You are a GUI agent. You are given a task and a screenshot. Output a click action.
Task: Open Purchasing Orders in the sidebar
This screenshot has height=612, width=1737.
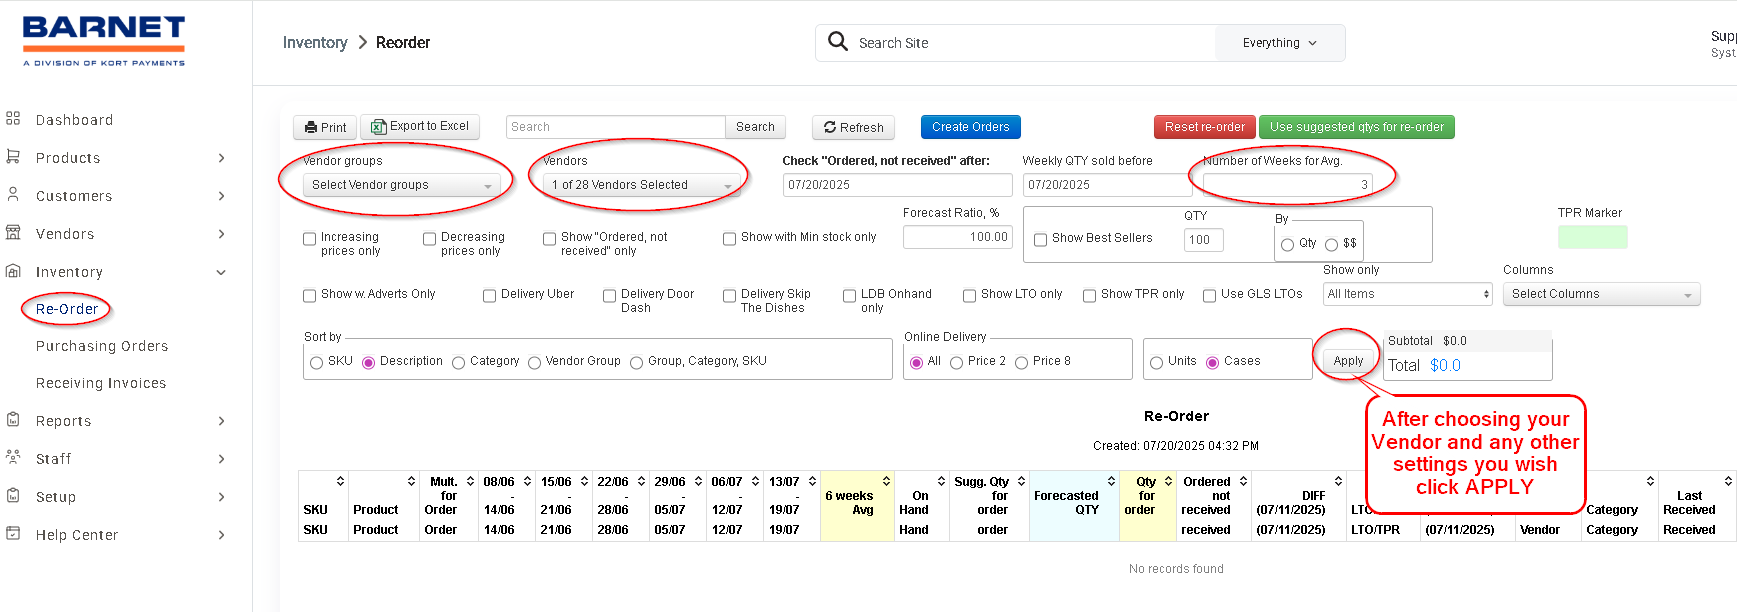pyautogui.click(x=102, y=346)
